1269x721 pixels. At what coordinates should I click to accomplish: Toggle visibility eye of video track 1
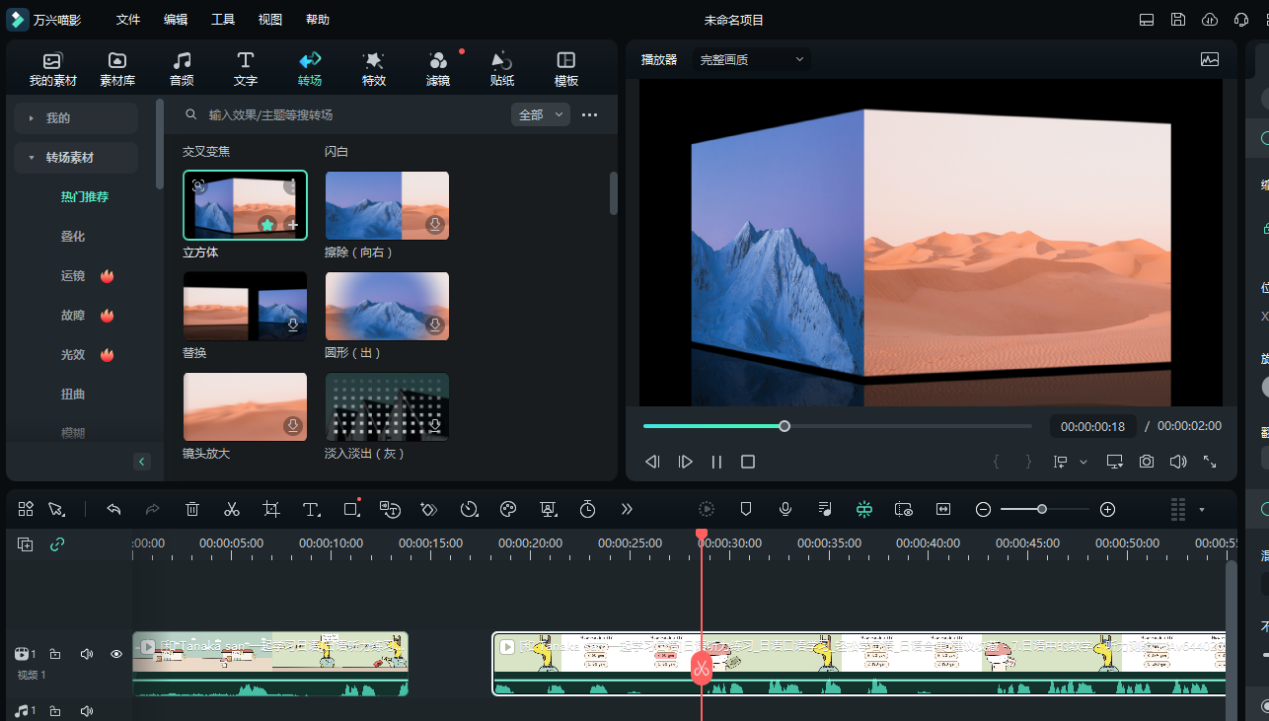(x=116, y=654)
